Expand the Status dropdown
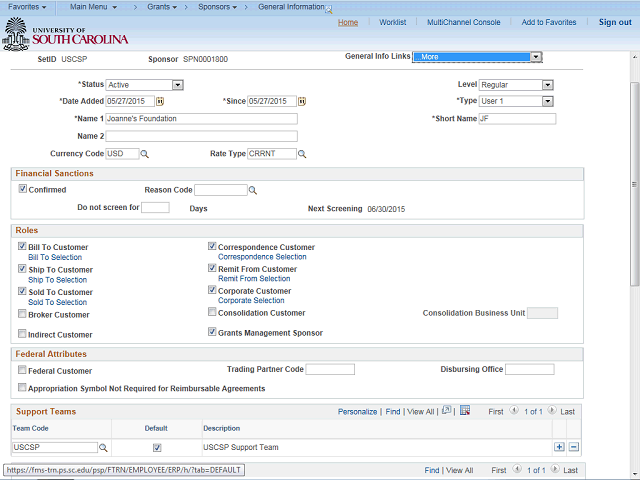The height and width of the screenshot is (480, 640). [177, 85]
